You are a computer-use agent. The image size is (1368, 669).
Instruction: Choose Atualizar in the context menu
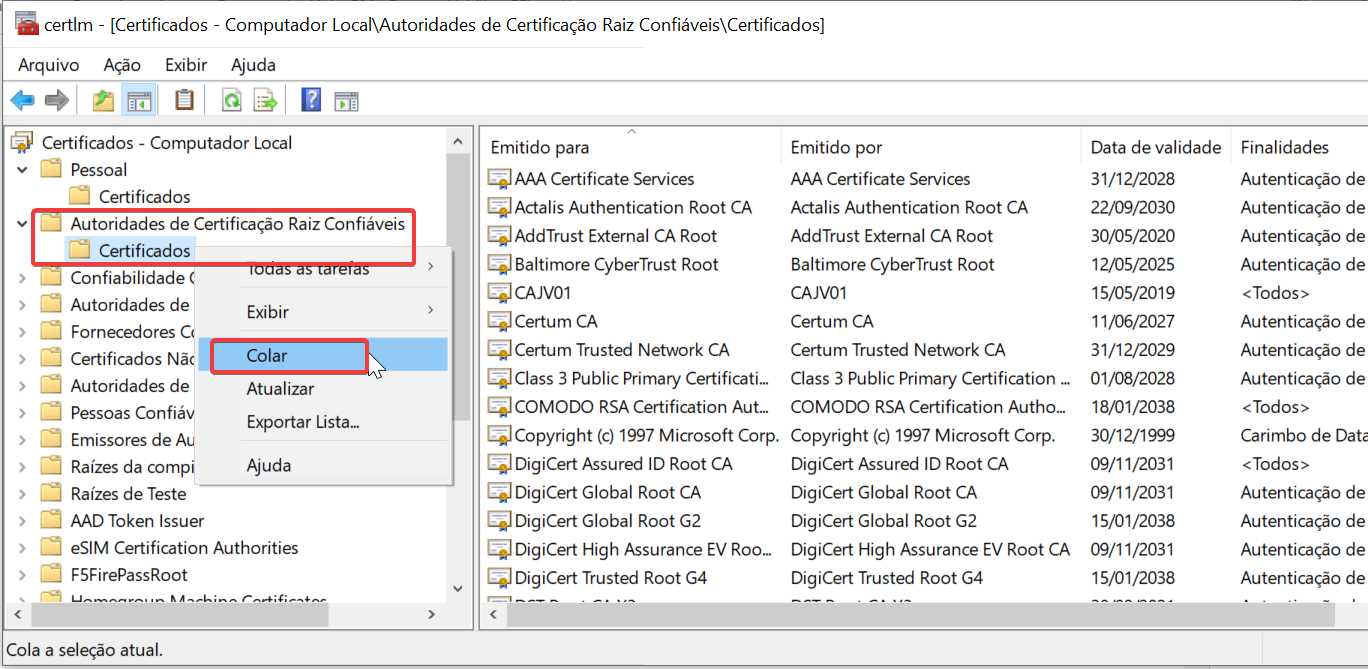click(x=323, y=389)
